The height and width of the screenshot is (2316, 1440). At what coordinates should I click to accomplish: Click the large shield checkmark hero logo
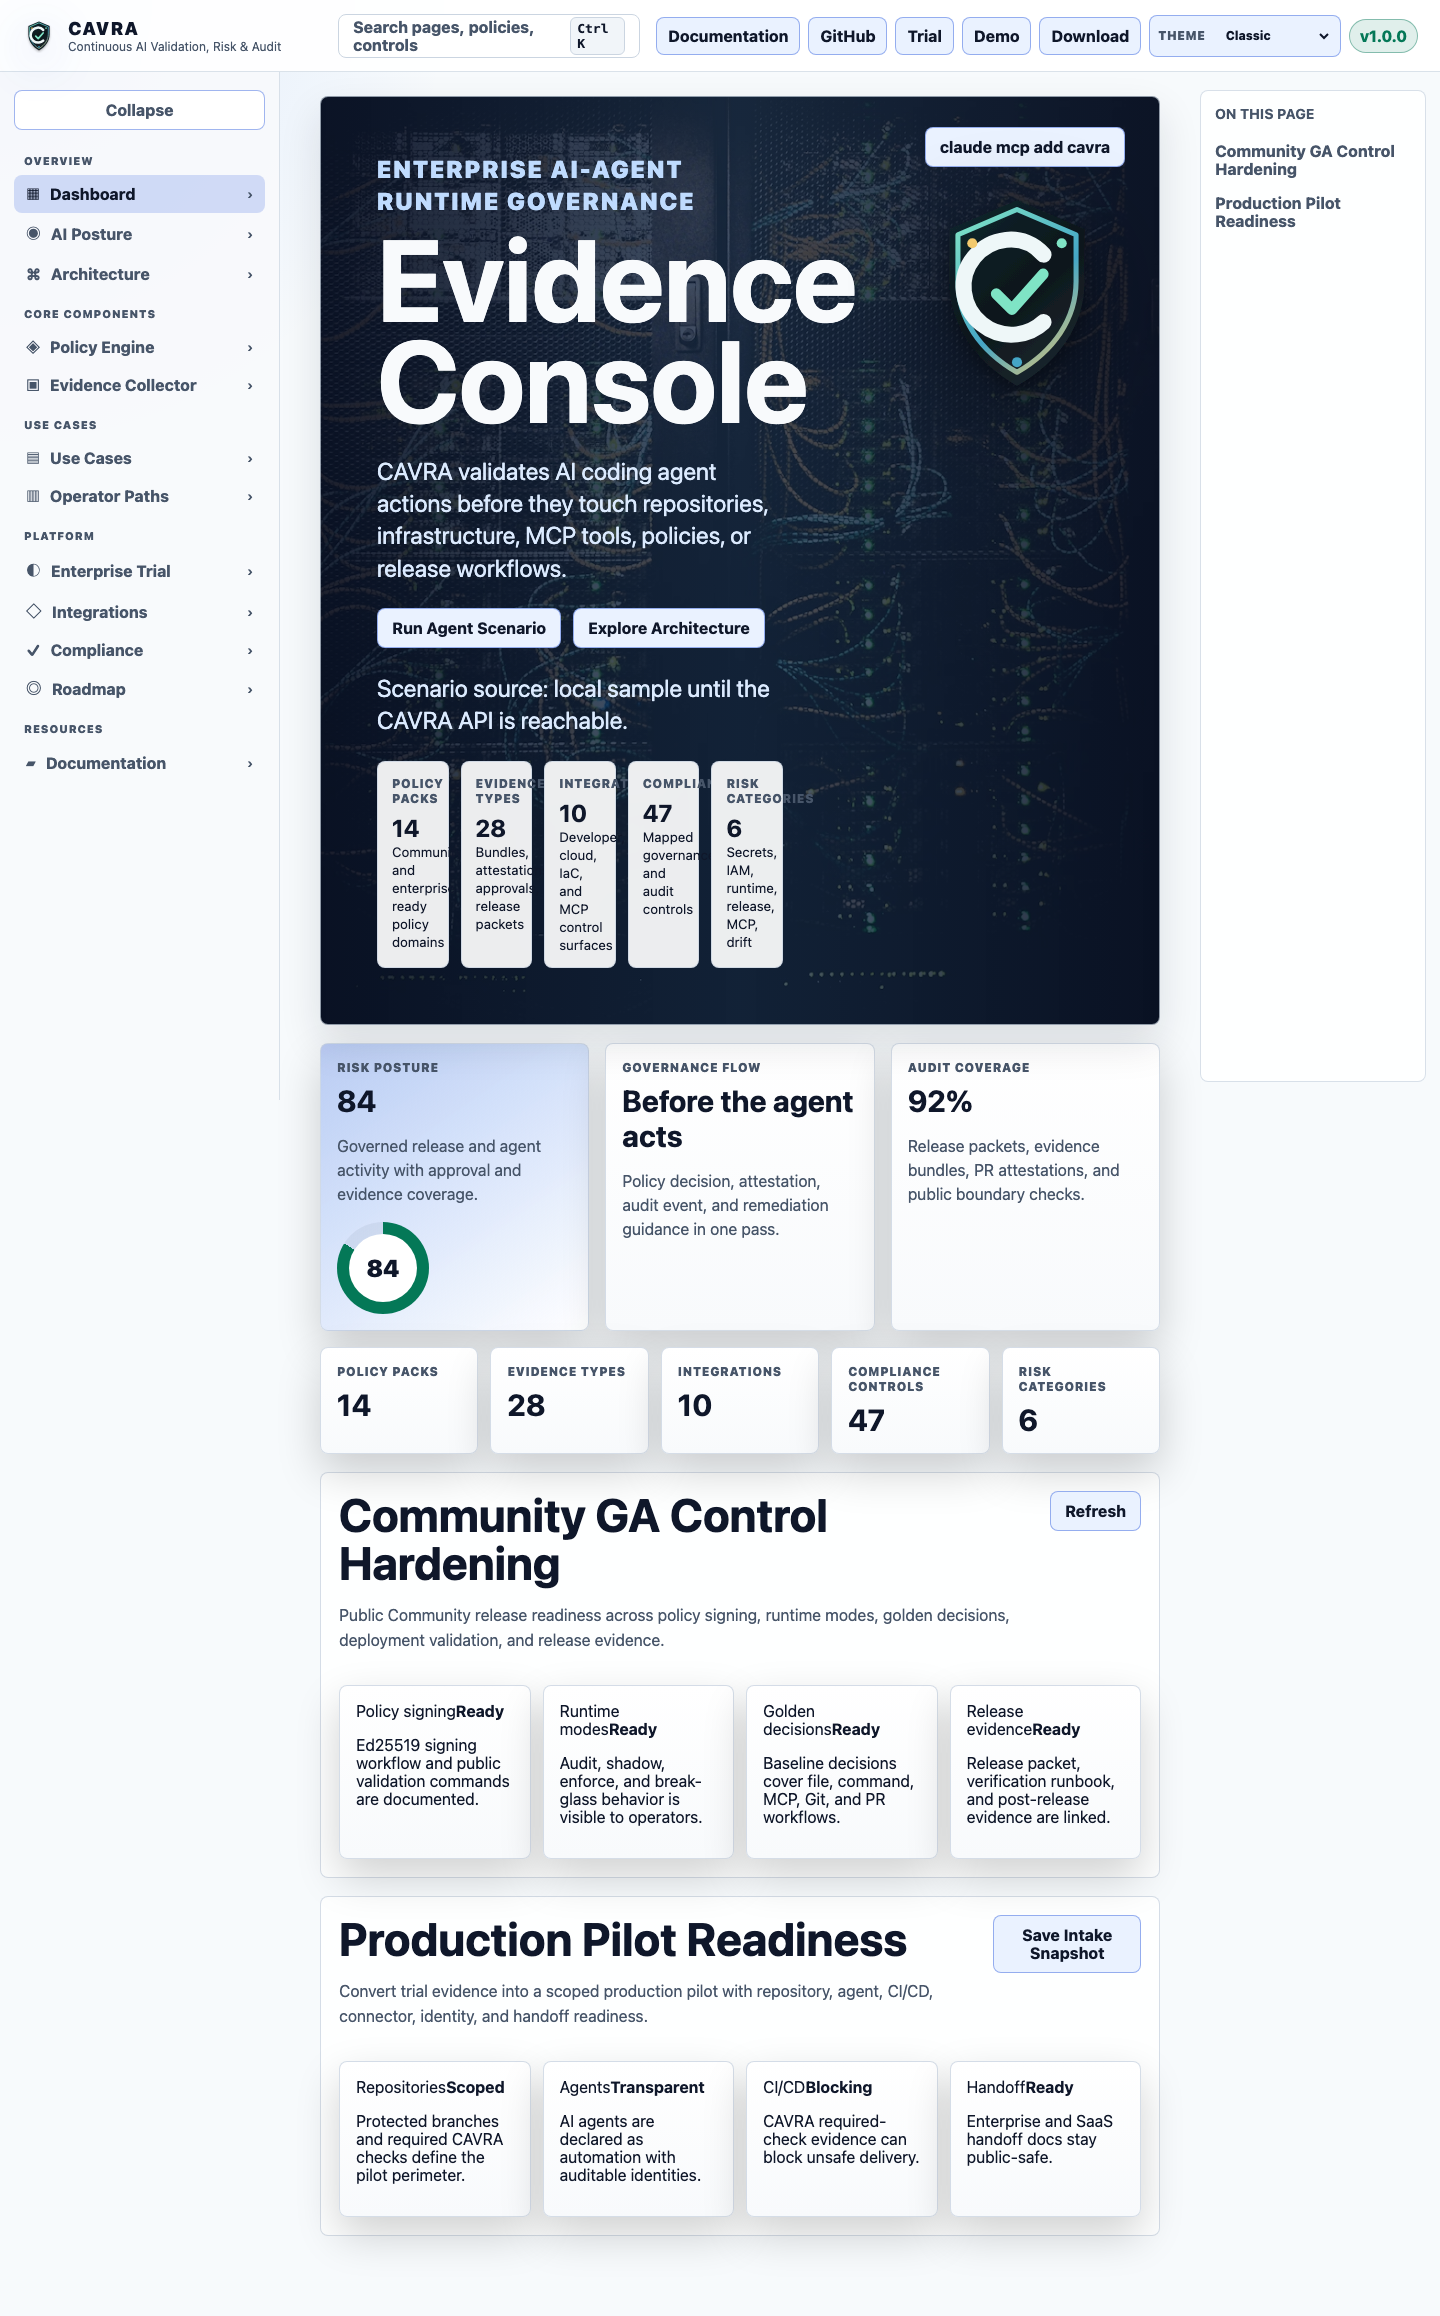pos(1017,293)
